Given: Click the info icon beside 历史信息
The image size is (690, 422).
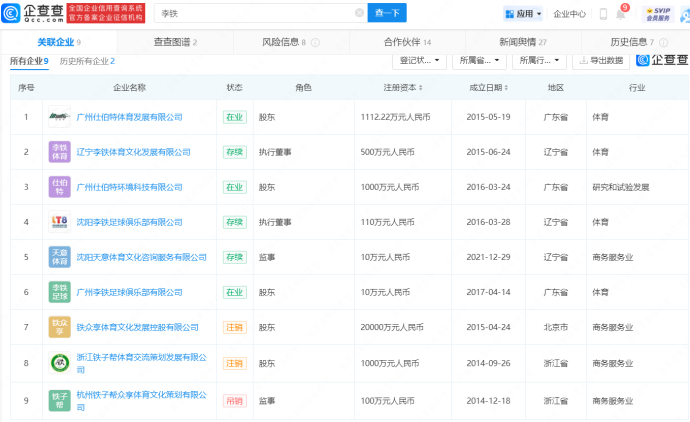Looking at the screenshot, I should [x=663, y=43].
